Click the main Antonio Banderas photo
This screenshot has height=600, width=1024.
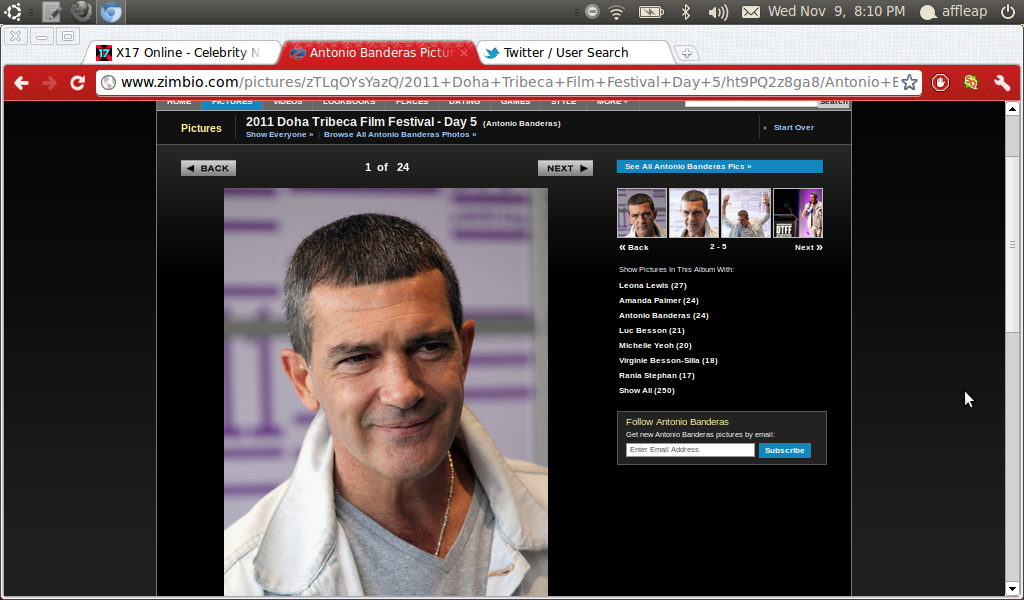[386, 392]
